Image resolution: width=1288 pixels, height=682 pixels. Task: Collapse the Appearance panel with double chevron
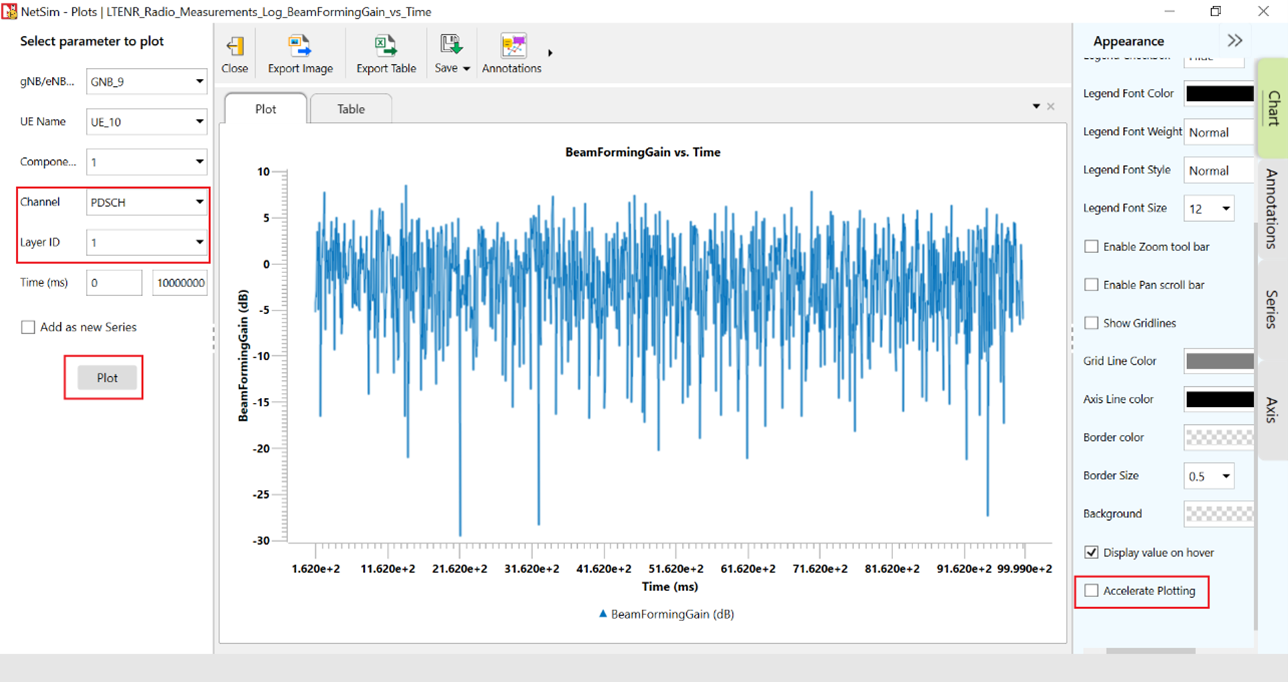click(1235, 41)
